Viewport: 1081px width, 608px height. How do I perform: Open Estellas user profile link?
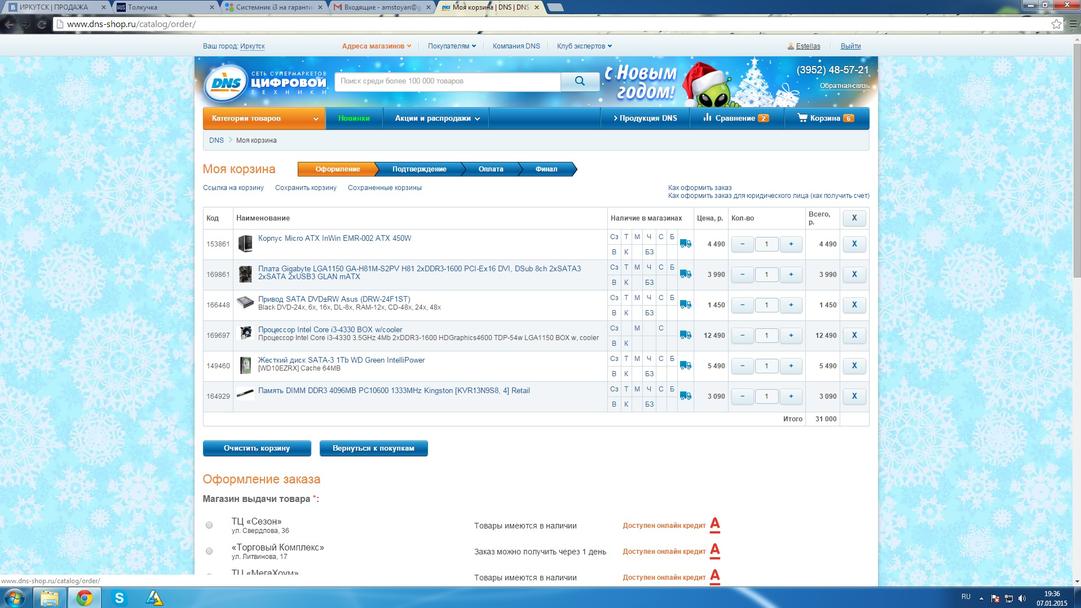click(807, 46)
